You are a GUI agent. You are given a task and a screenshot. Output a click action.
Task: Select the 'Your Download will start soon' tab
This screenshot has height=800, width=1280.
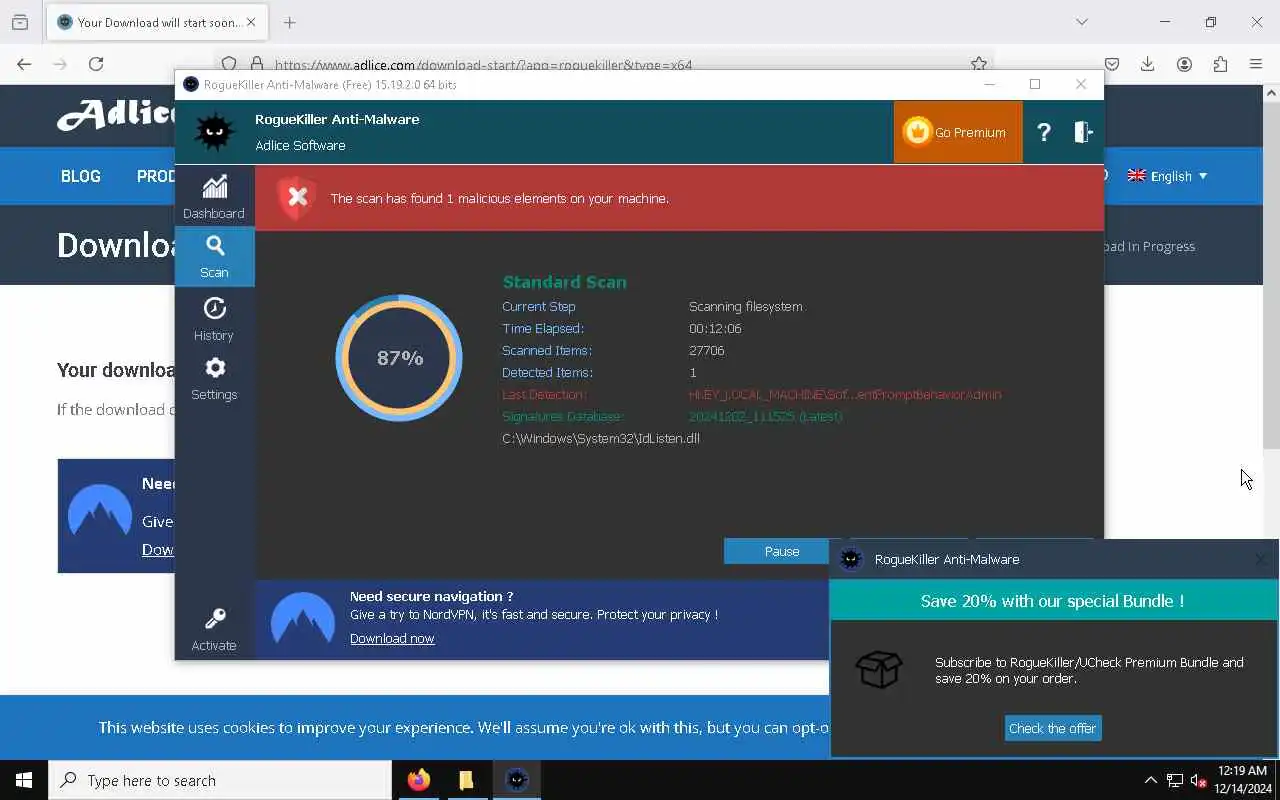(x=158, y=22)
